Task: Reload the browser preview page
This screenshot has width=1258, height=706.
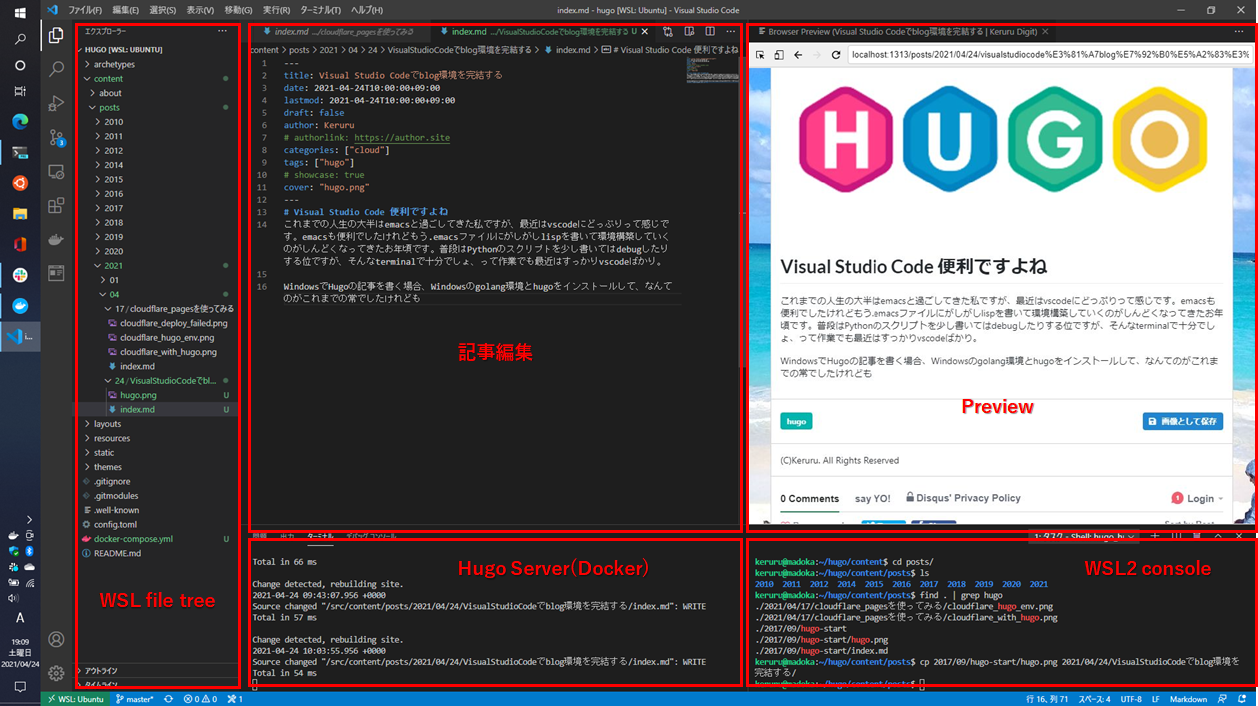Action: [835, 55]
